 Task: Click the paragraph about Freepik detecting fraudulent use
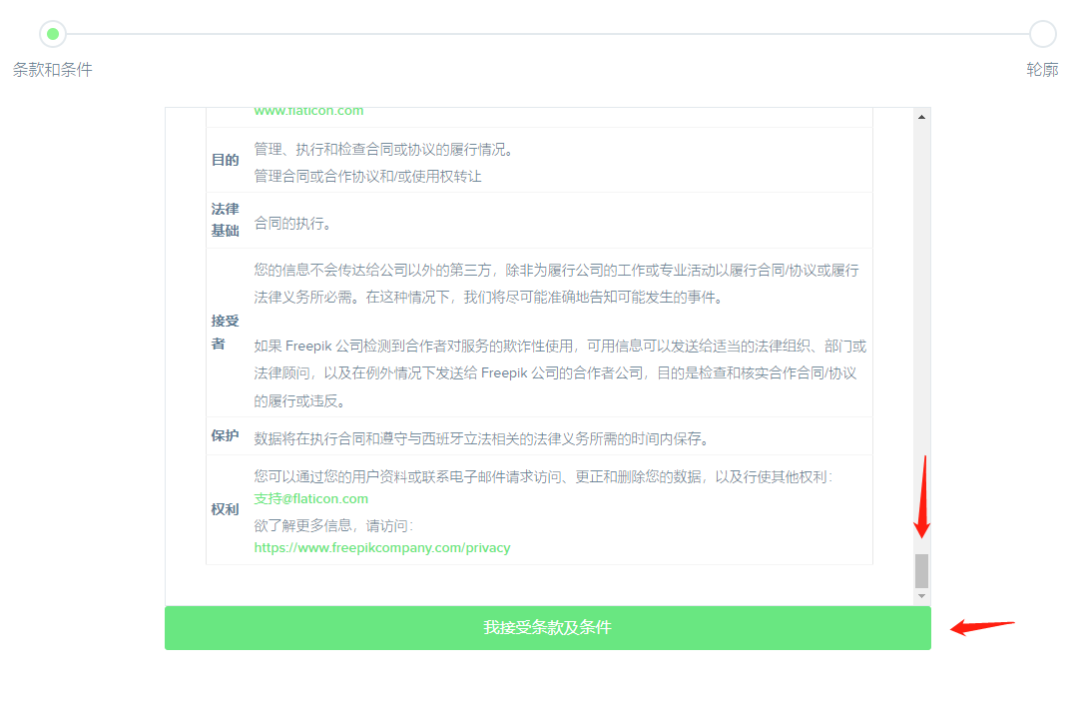[558, 373]
